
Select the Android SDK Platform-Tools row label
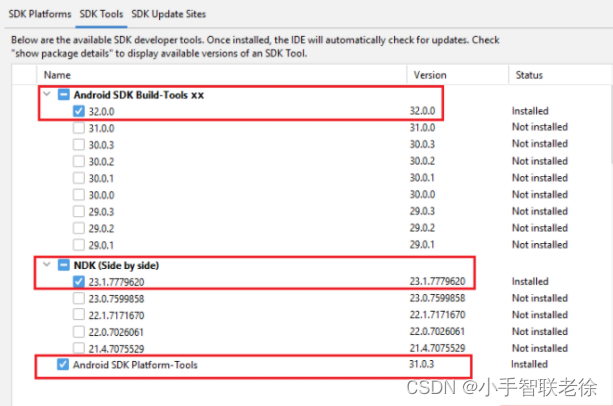(x=135, y=365)
